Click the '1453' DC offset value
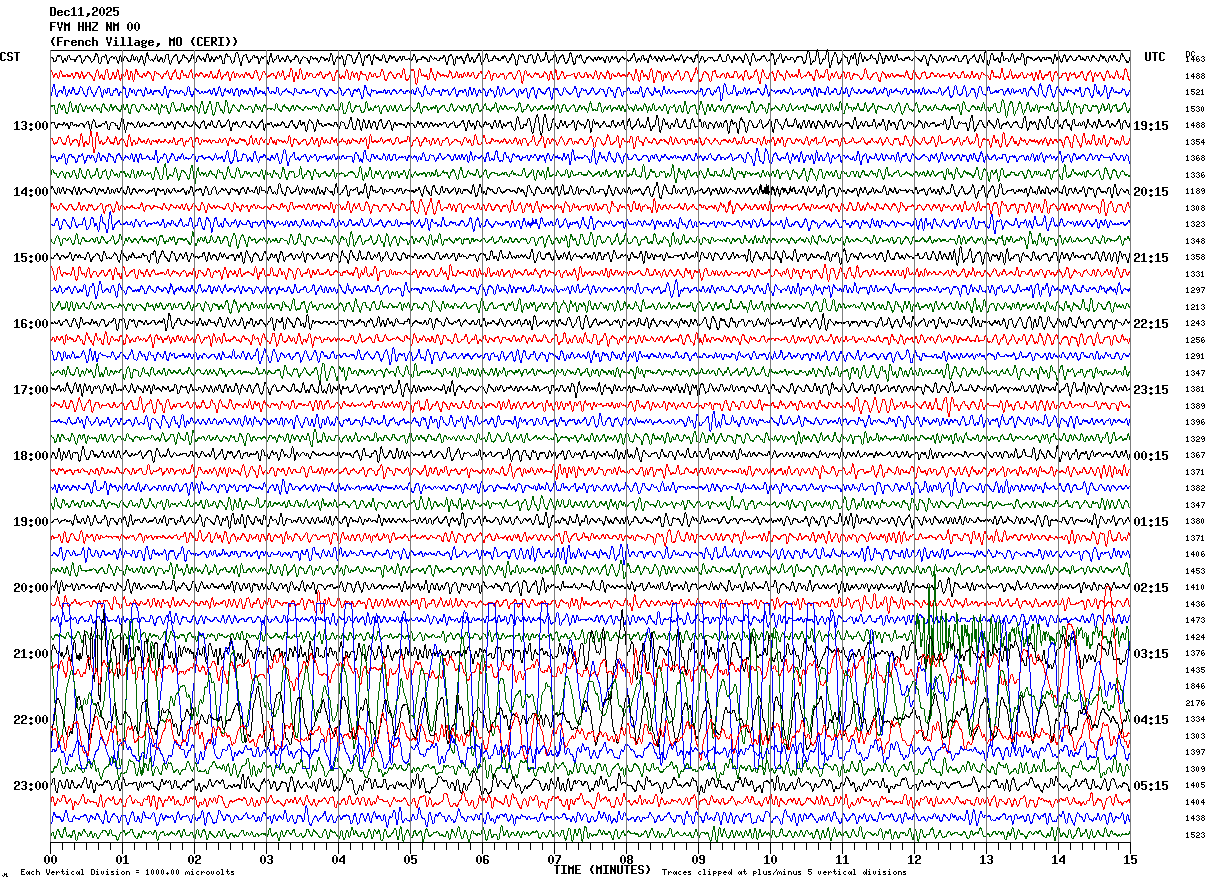Viewport: 1210px width, 886px height. click(x=1195, y=571)
